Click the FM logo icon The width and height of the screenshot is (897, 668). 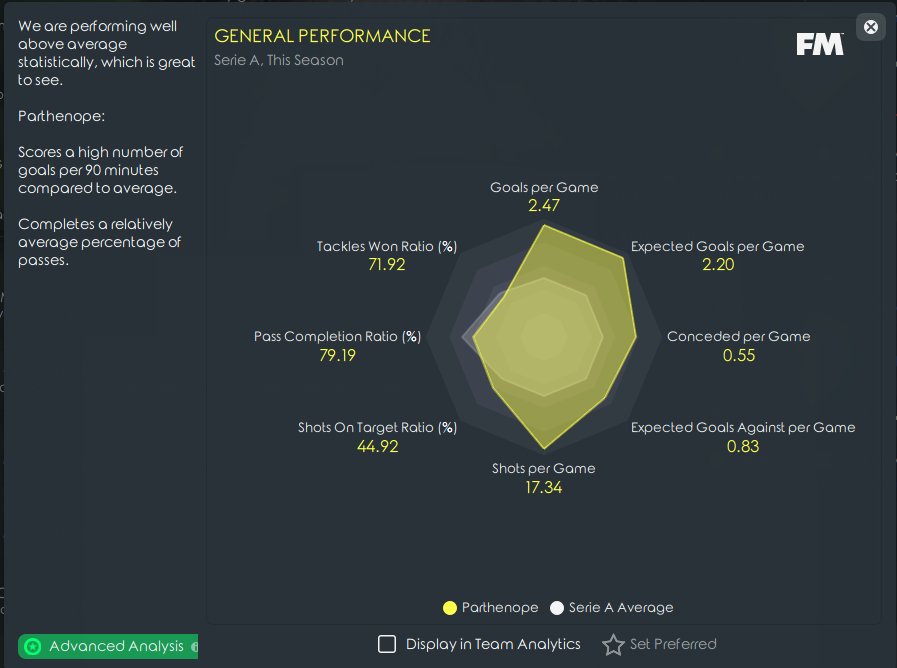click(x=820, y=44)
